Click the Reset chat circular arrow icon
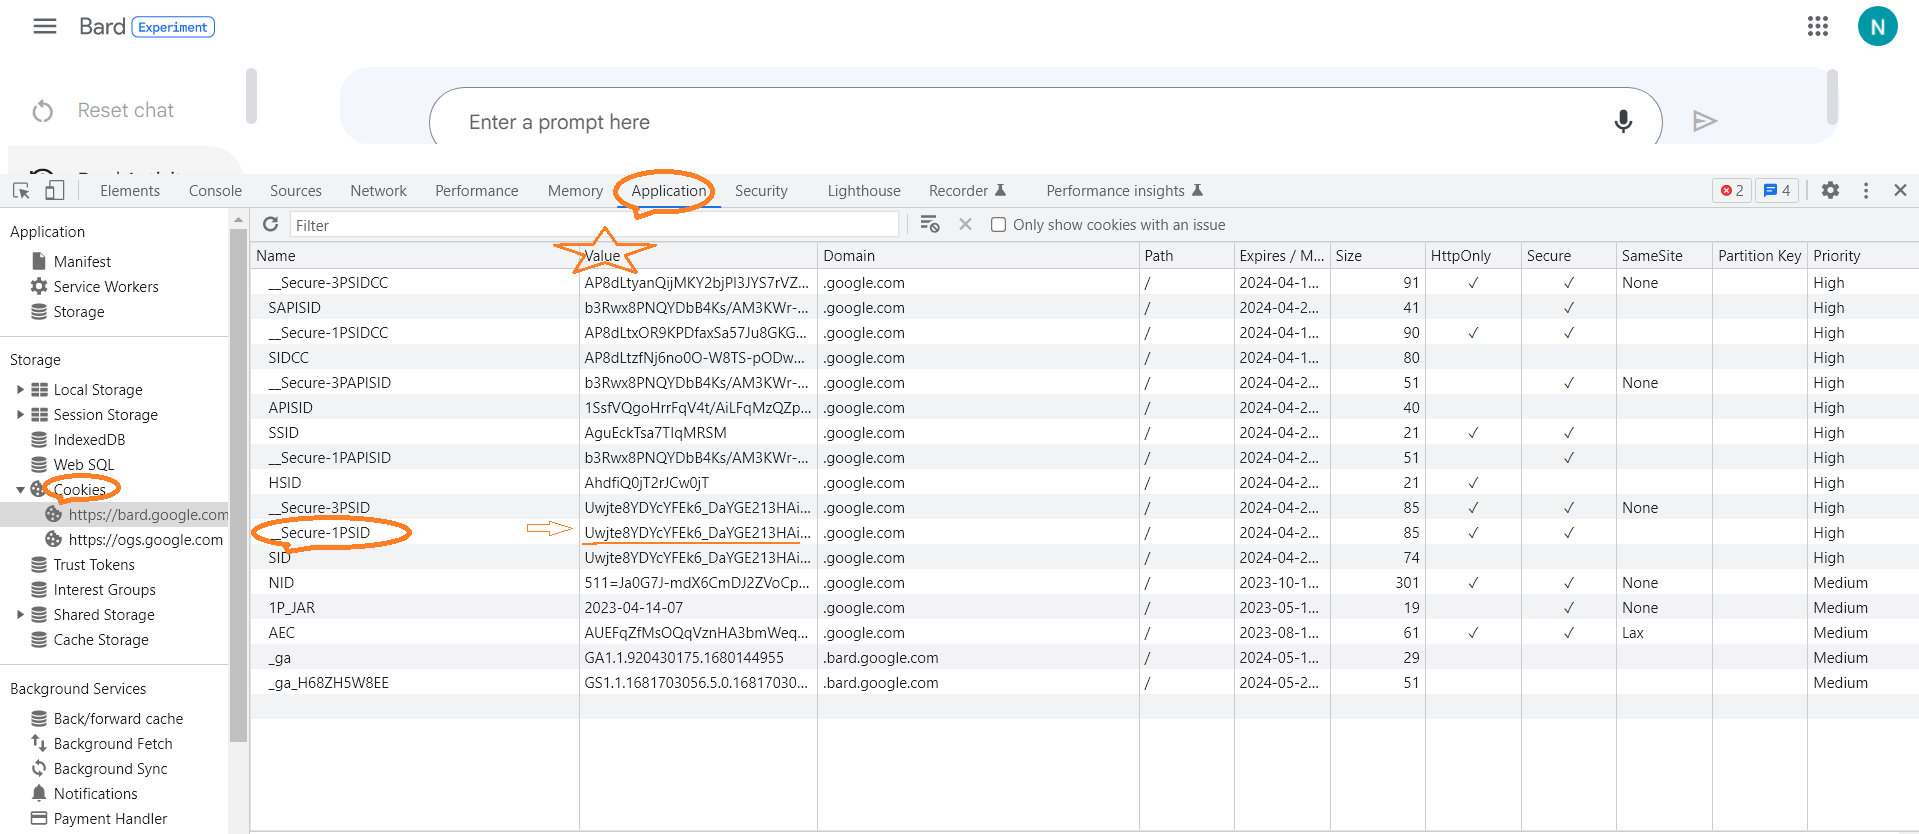Viewport: 1919px width, 834px height. [x=42, y=111]
